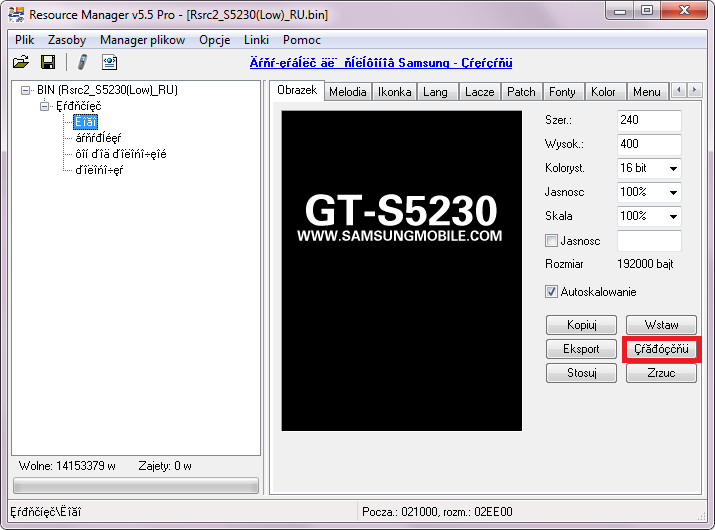Minimize the Resource Manager window
The width and height of the screenshot is (715, 530).
620,11
